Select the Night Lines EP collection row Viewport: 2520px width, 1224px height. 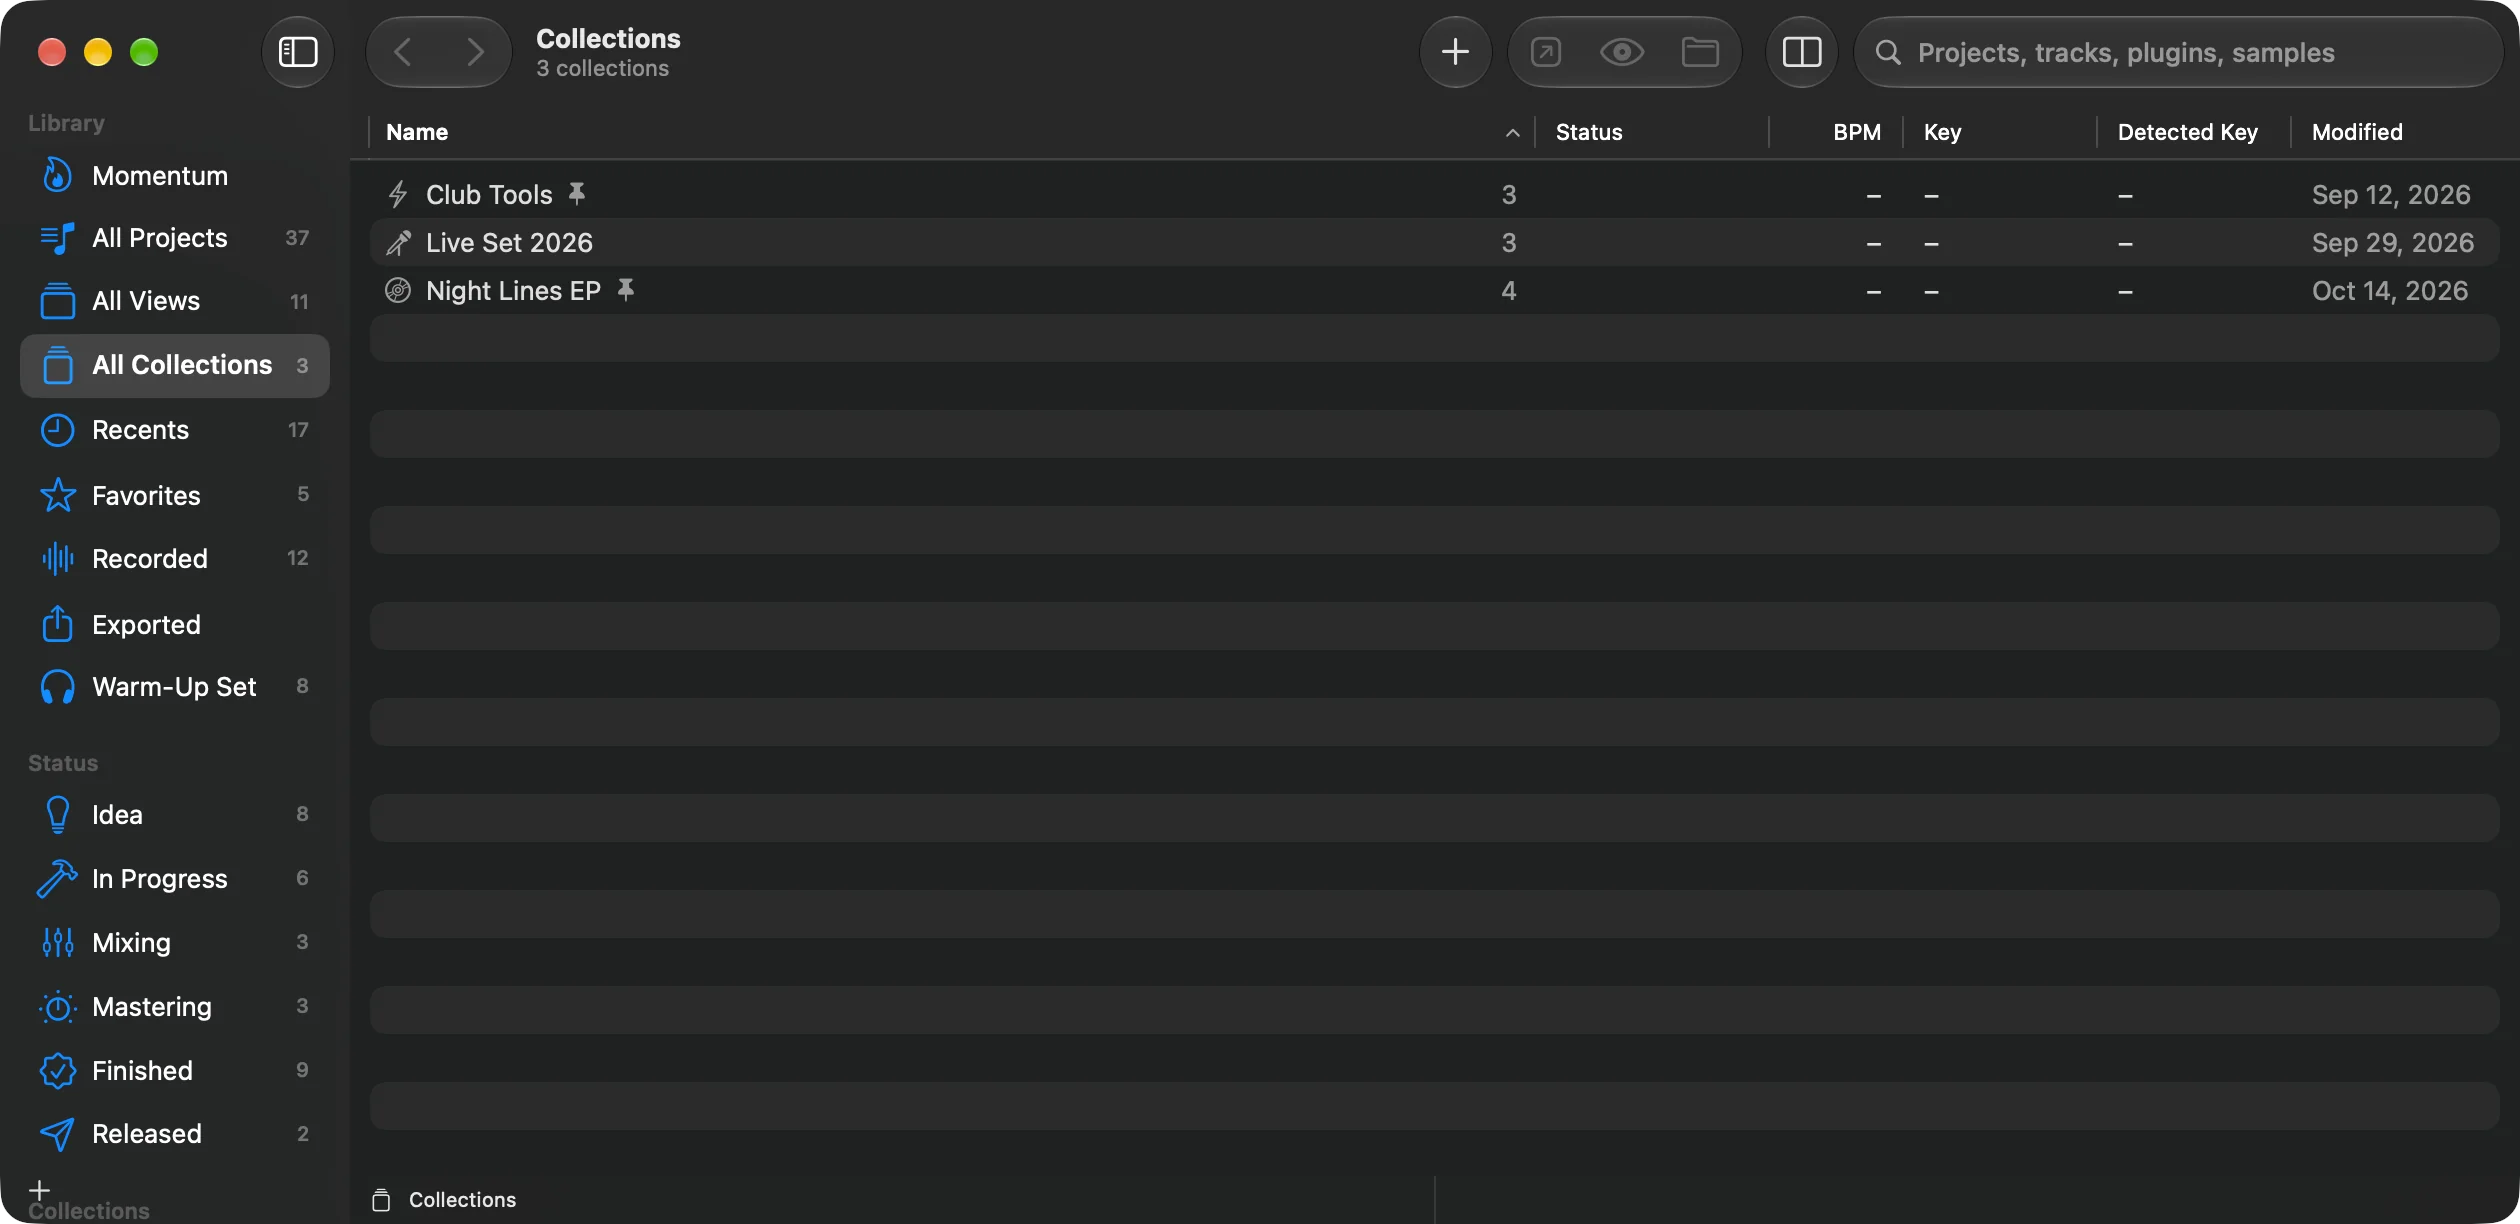click(x=1435, y=291)
